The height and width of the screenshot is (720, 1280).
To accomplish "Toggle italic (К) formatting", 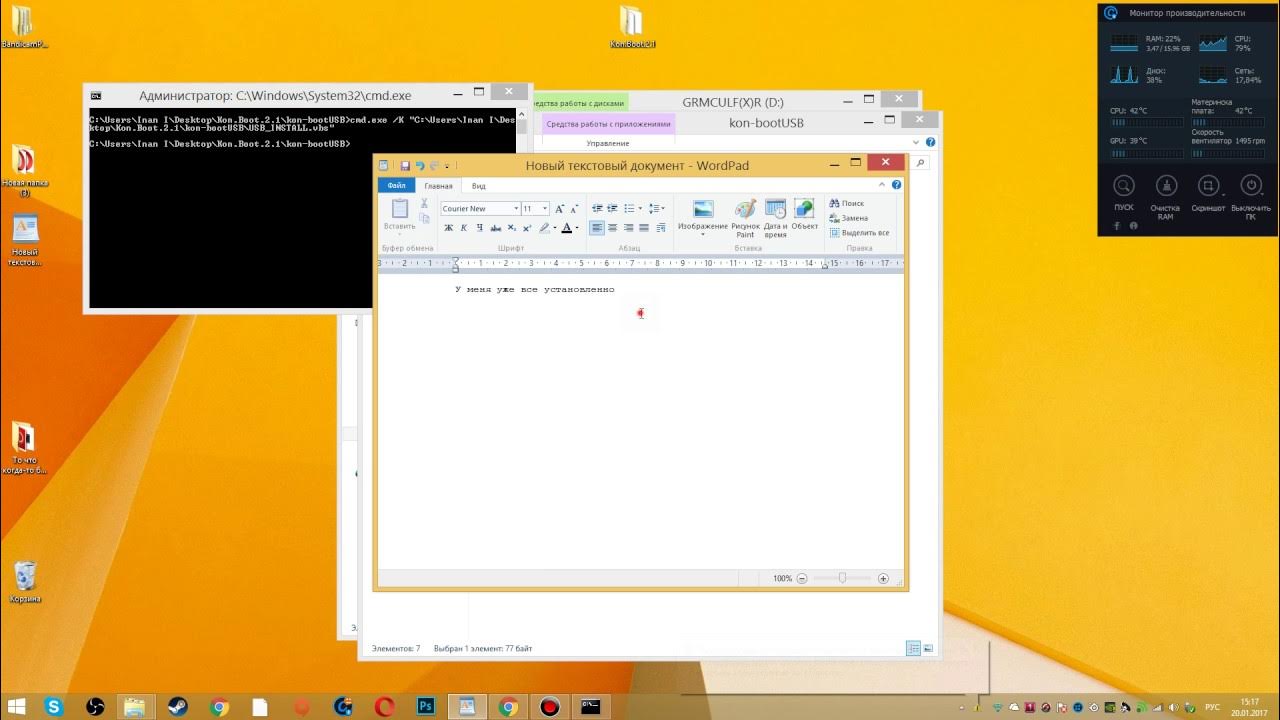I will pyautogui.click(x=464, y=228).
